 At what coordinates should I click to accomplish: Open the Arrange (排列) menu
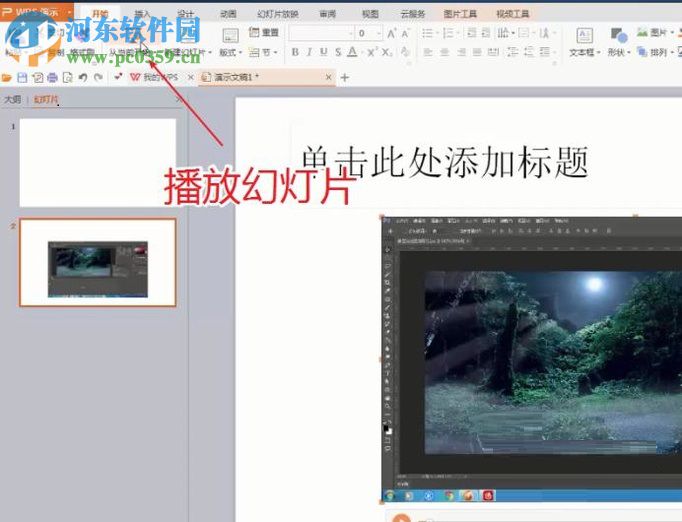click(x=655, y=52)
